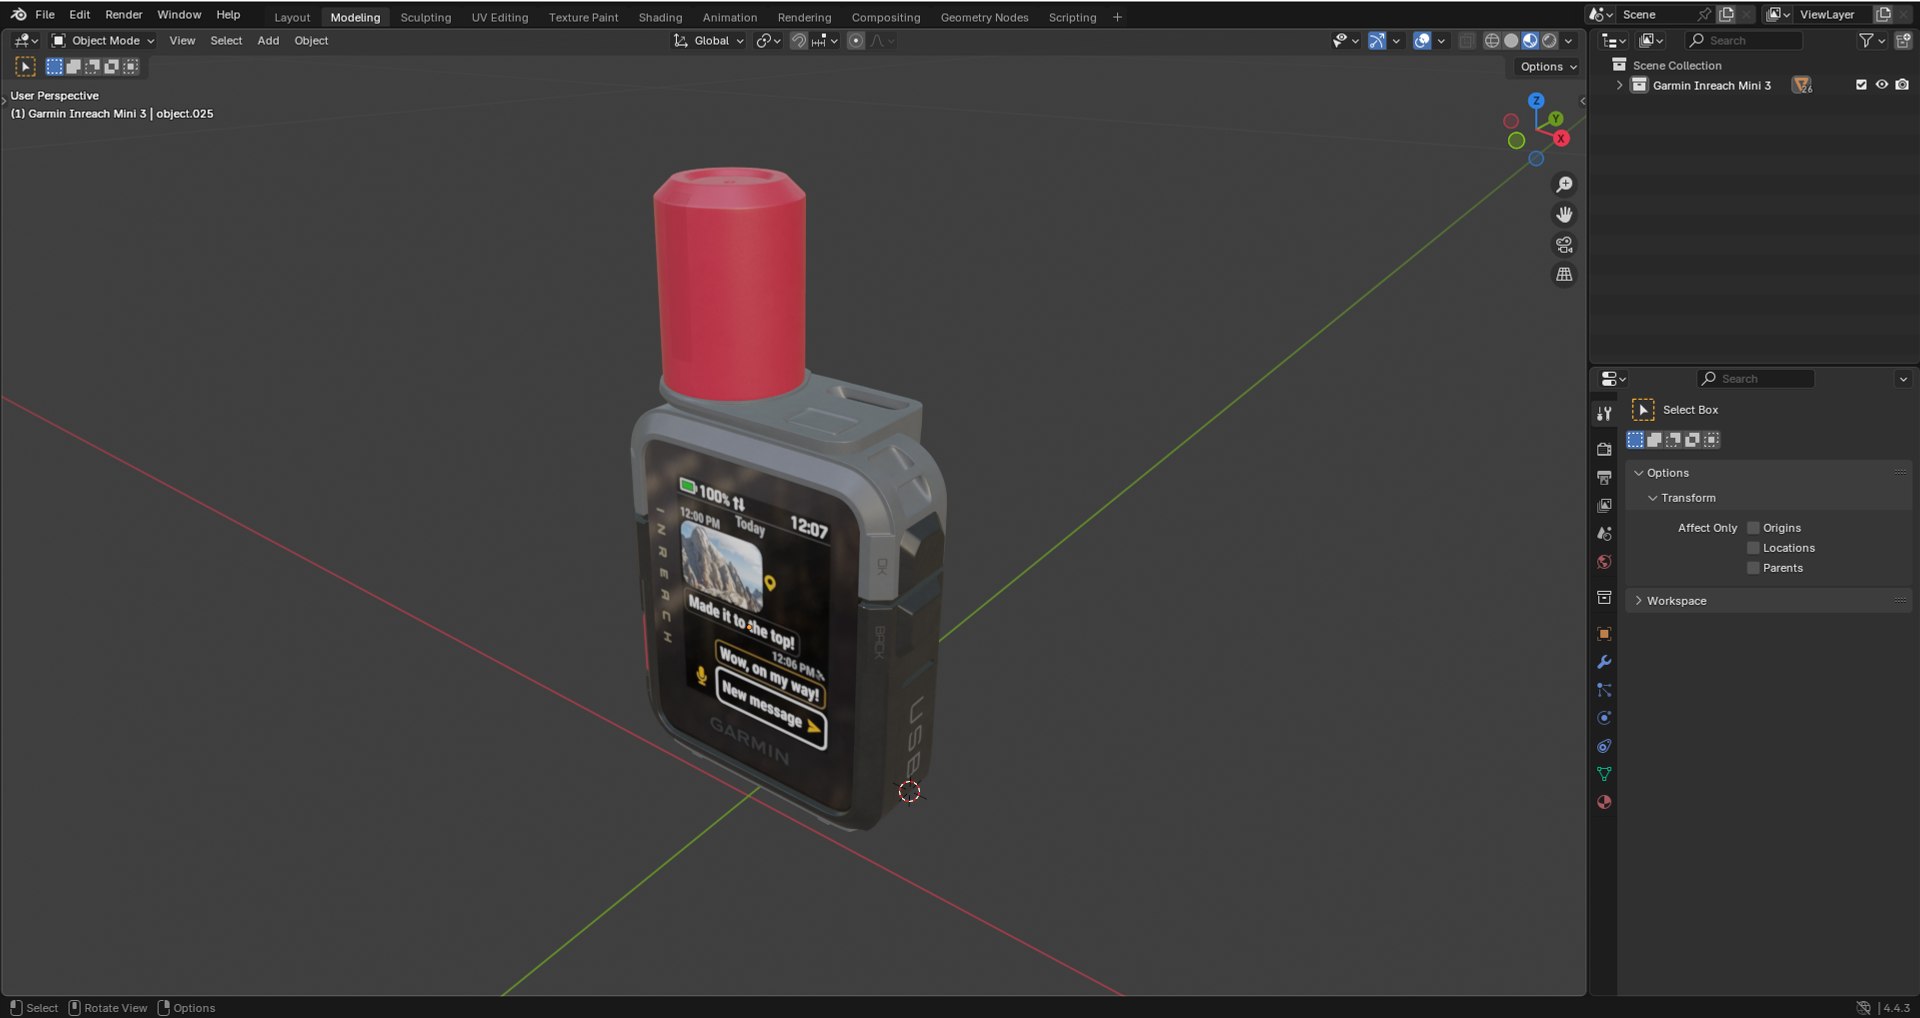Toggle snapping magnet in viewport header
1920x1018 pixels.
coord(798,41)
